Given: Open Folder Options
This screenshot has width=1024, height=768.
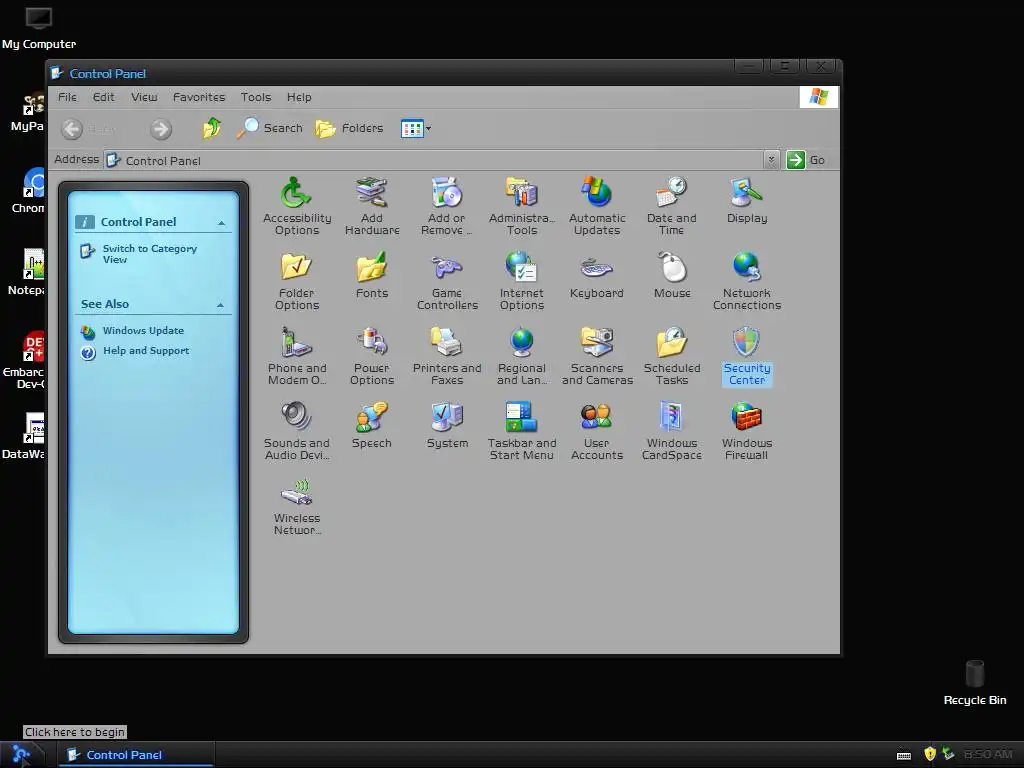Looking at the screenshot, I should [x=296, y=280].
